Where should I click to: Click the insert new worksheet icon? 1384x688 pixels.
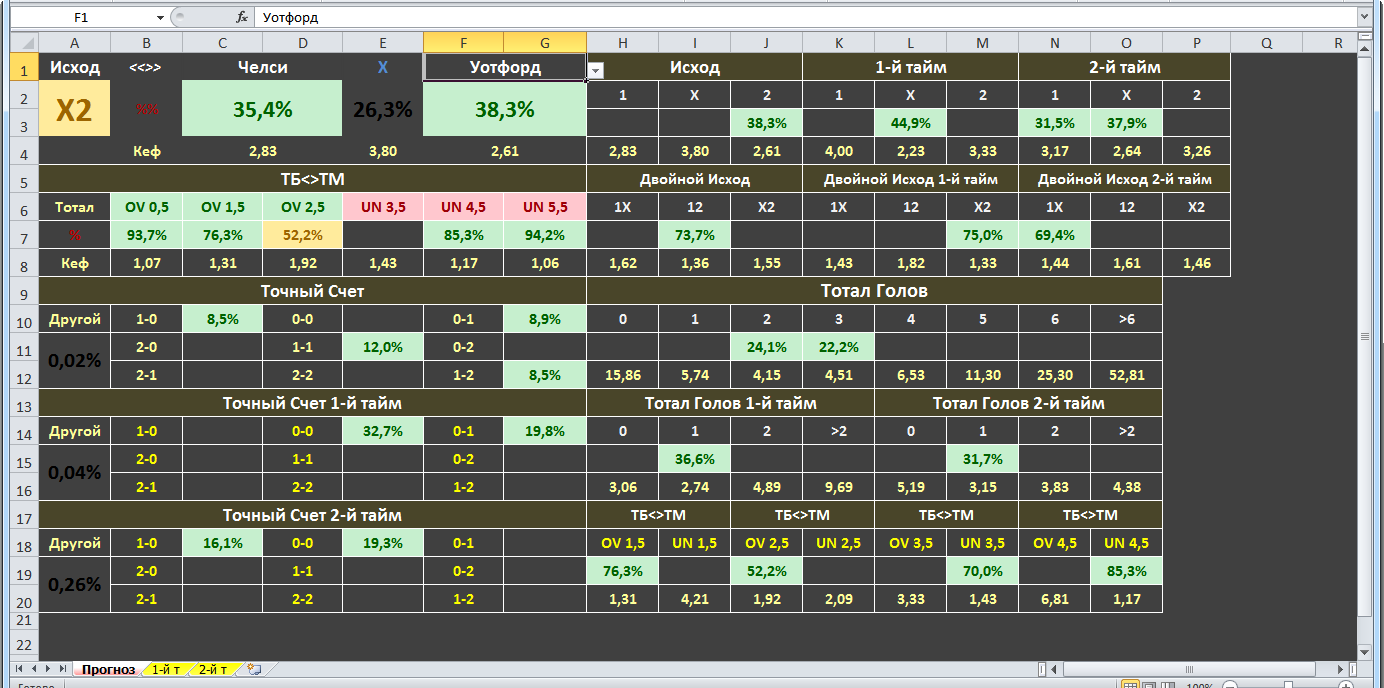[x=254, y=669]
